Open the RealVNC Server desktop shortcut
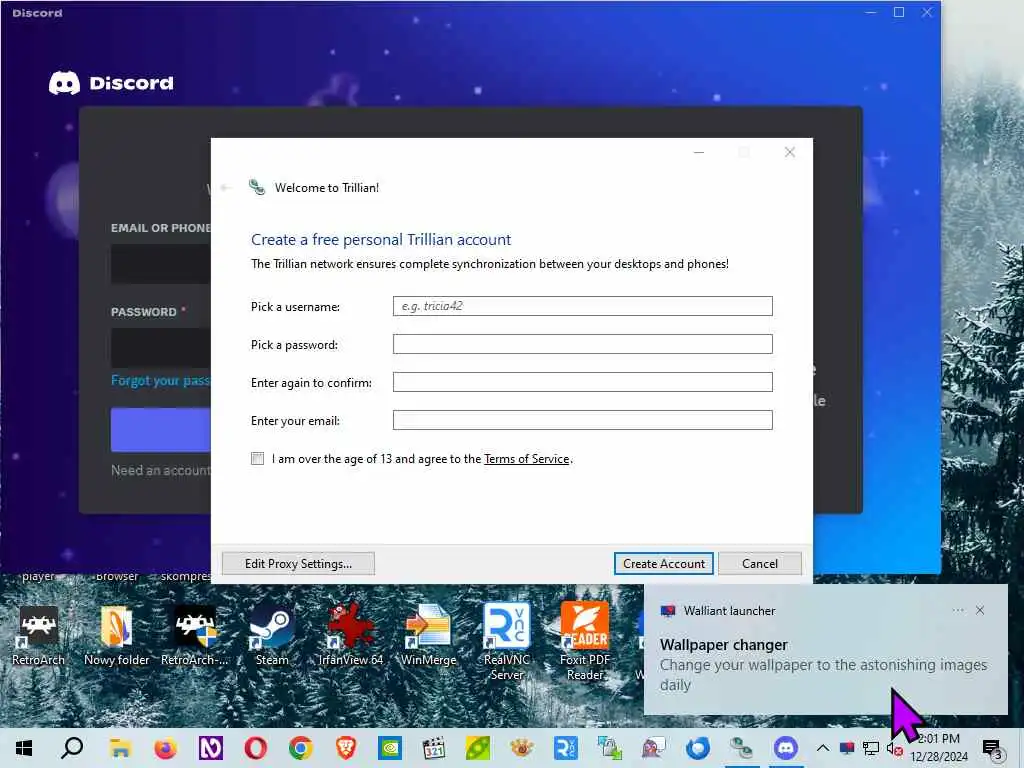The image size is (1024, 768). (507, 641)
